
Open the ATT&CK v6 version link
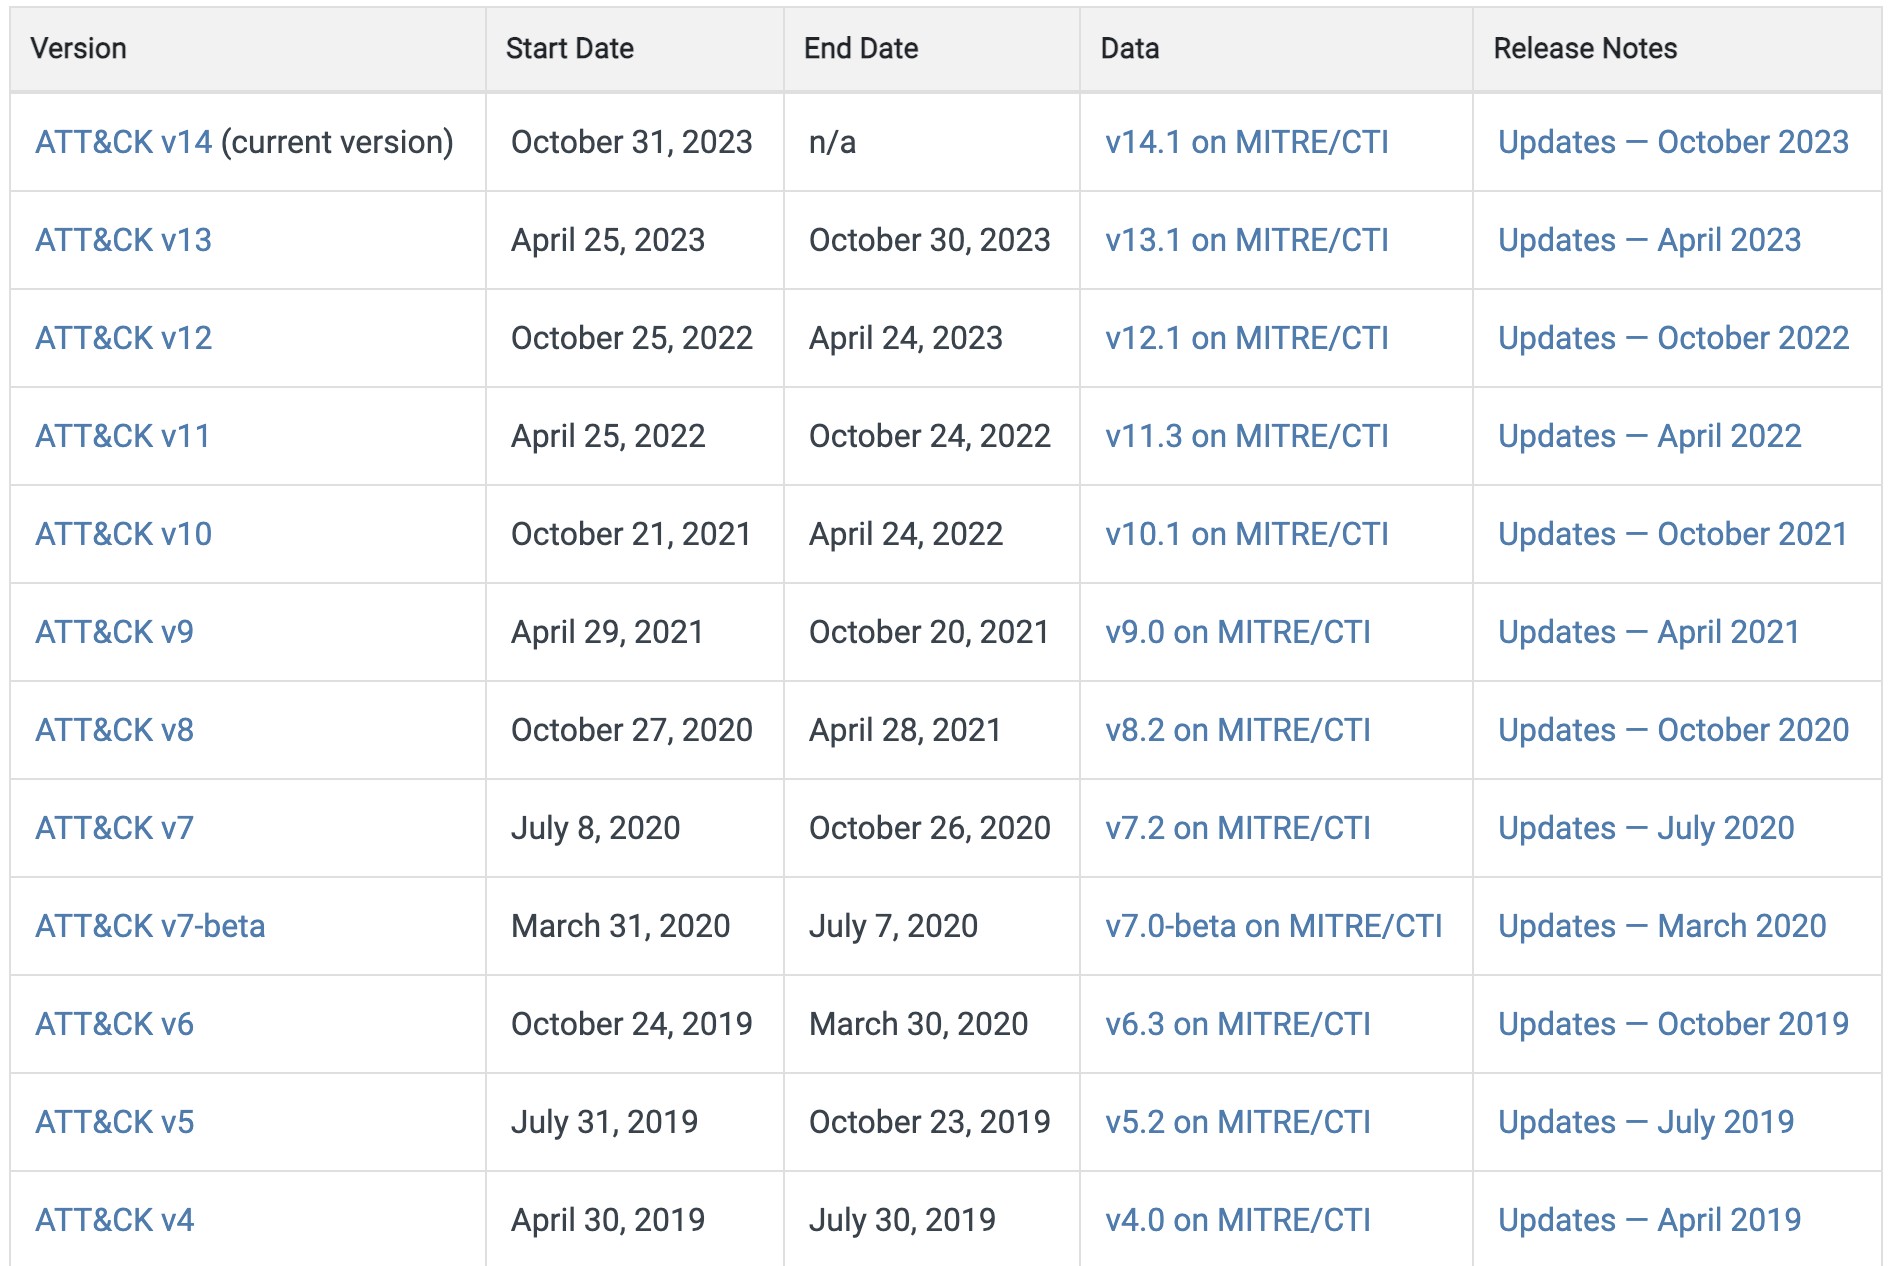115,1024
